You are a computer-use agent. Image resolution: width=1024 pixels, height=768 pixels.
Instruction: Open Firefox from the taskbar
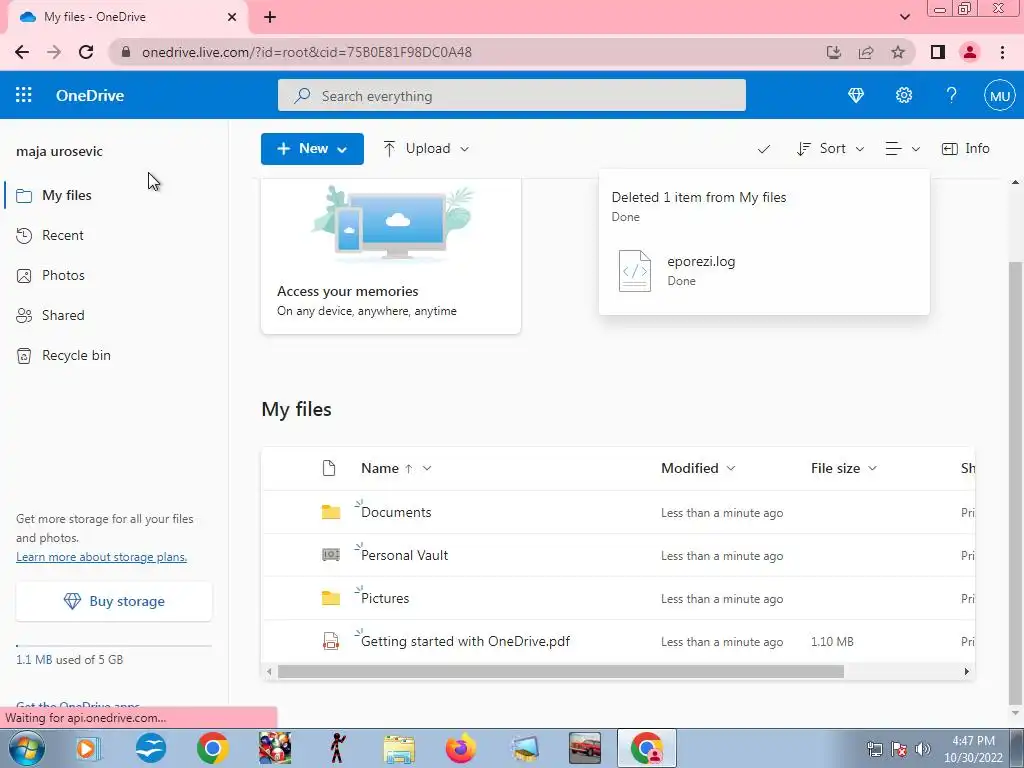coord(461,748)
